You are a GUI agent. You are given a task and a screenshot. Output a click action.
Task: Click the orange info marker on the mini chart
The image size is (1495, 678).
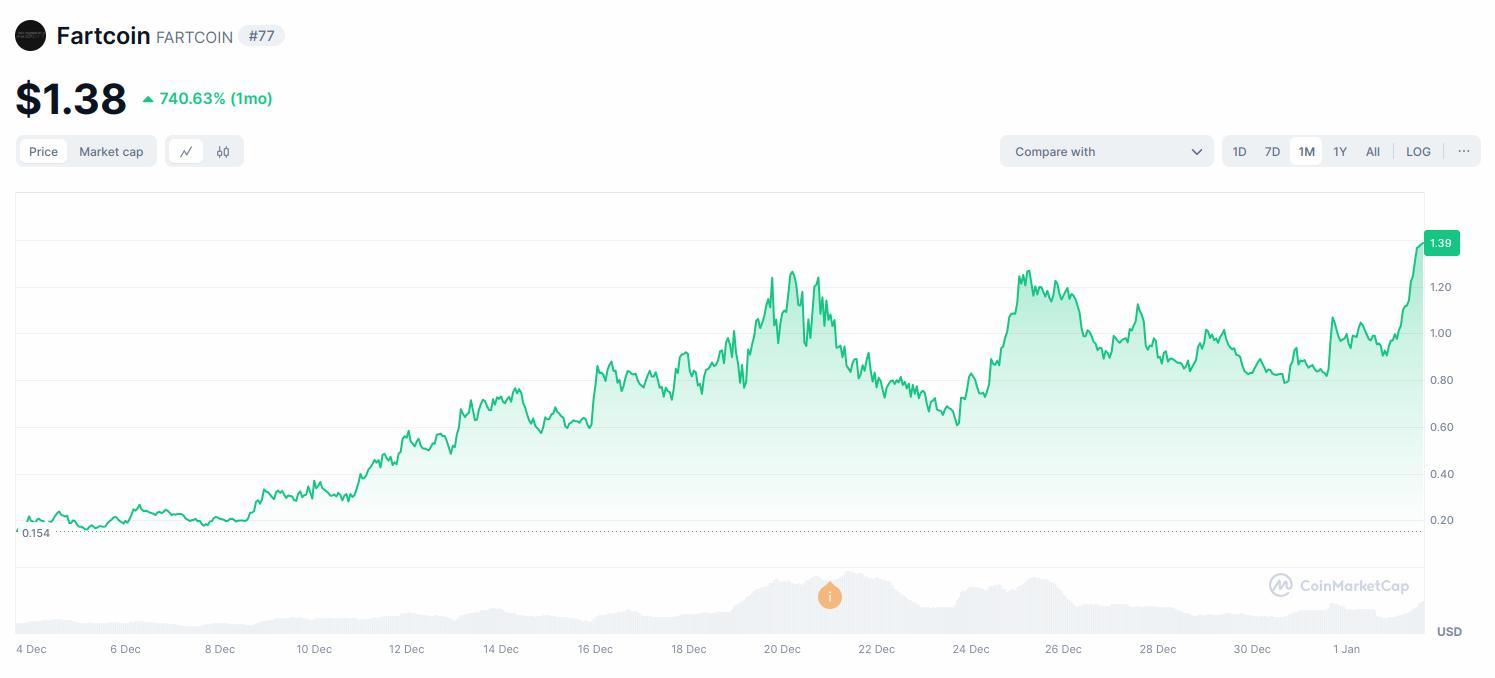(829, 596)
